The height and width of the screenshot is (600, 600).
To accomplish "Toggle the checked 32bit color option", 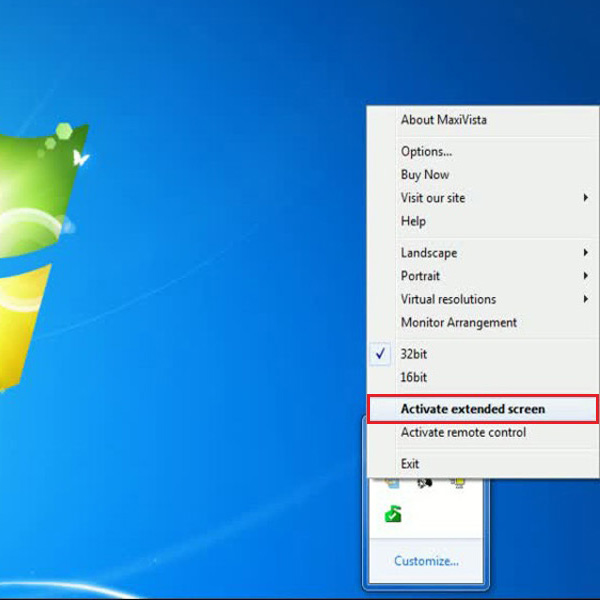I will (x=483, y=354).
